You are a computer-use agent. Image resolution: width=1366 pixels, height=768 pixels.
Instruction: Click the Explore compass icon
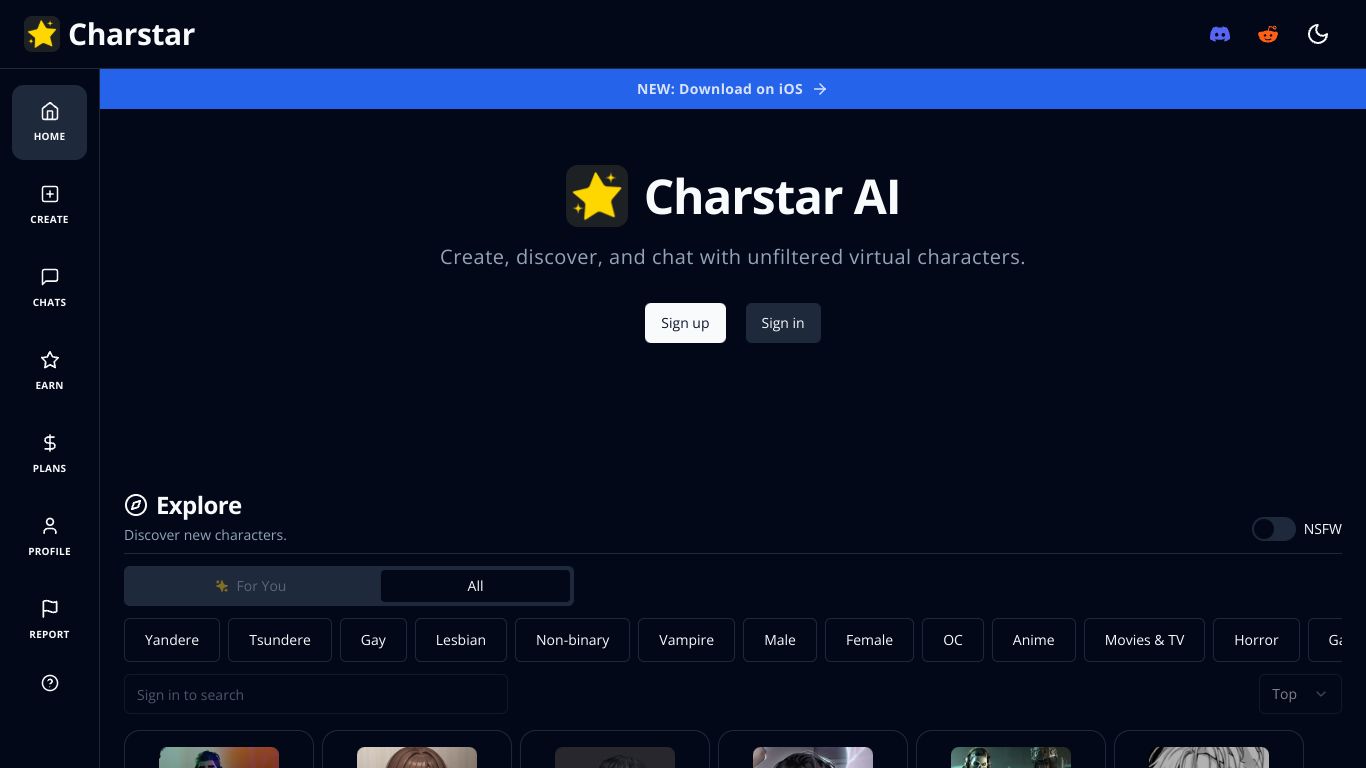point(135,505)
